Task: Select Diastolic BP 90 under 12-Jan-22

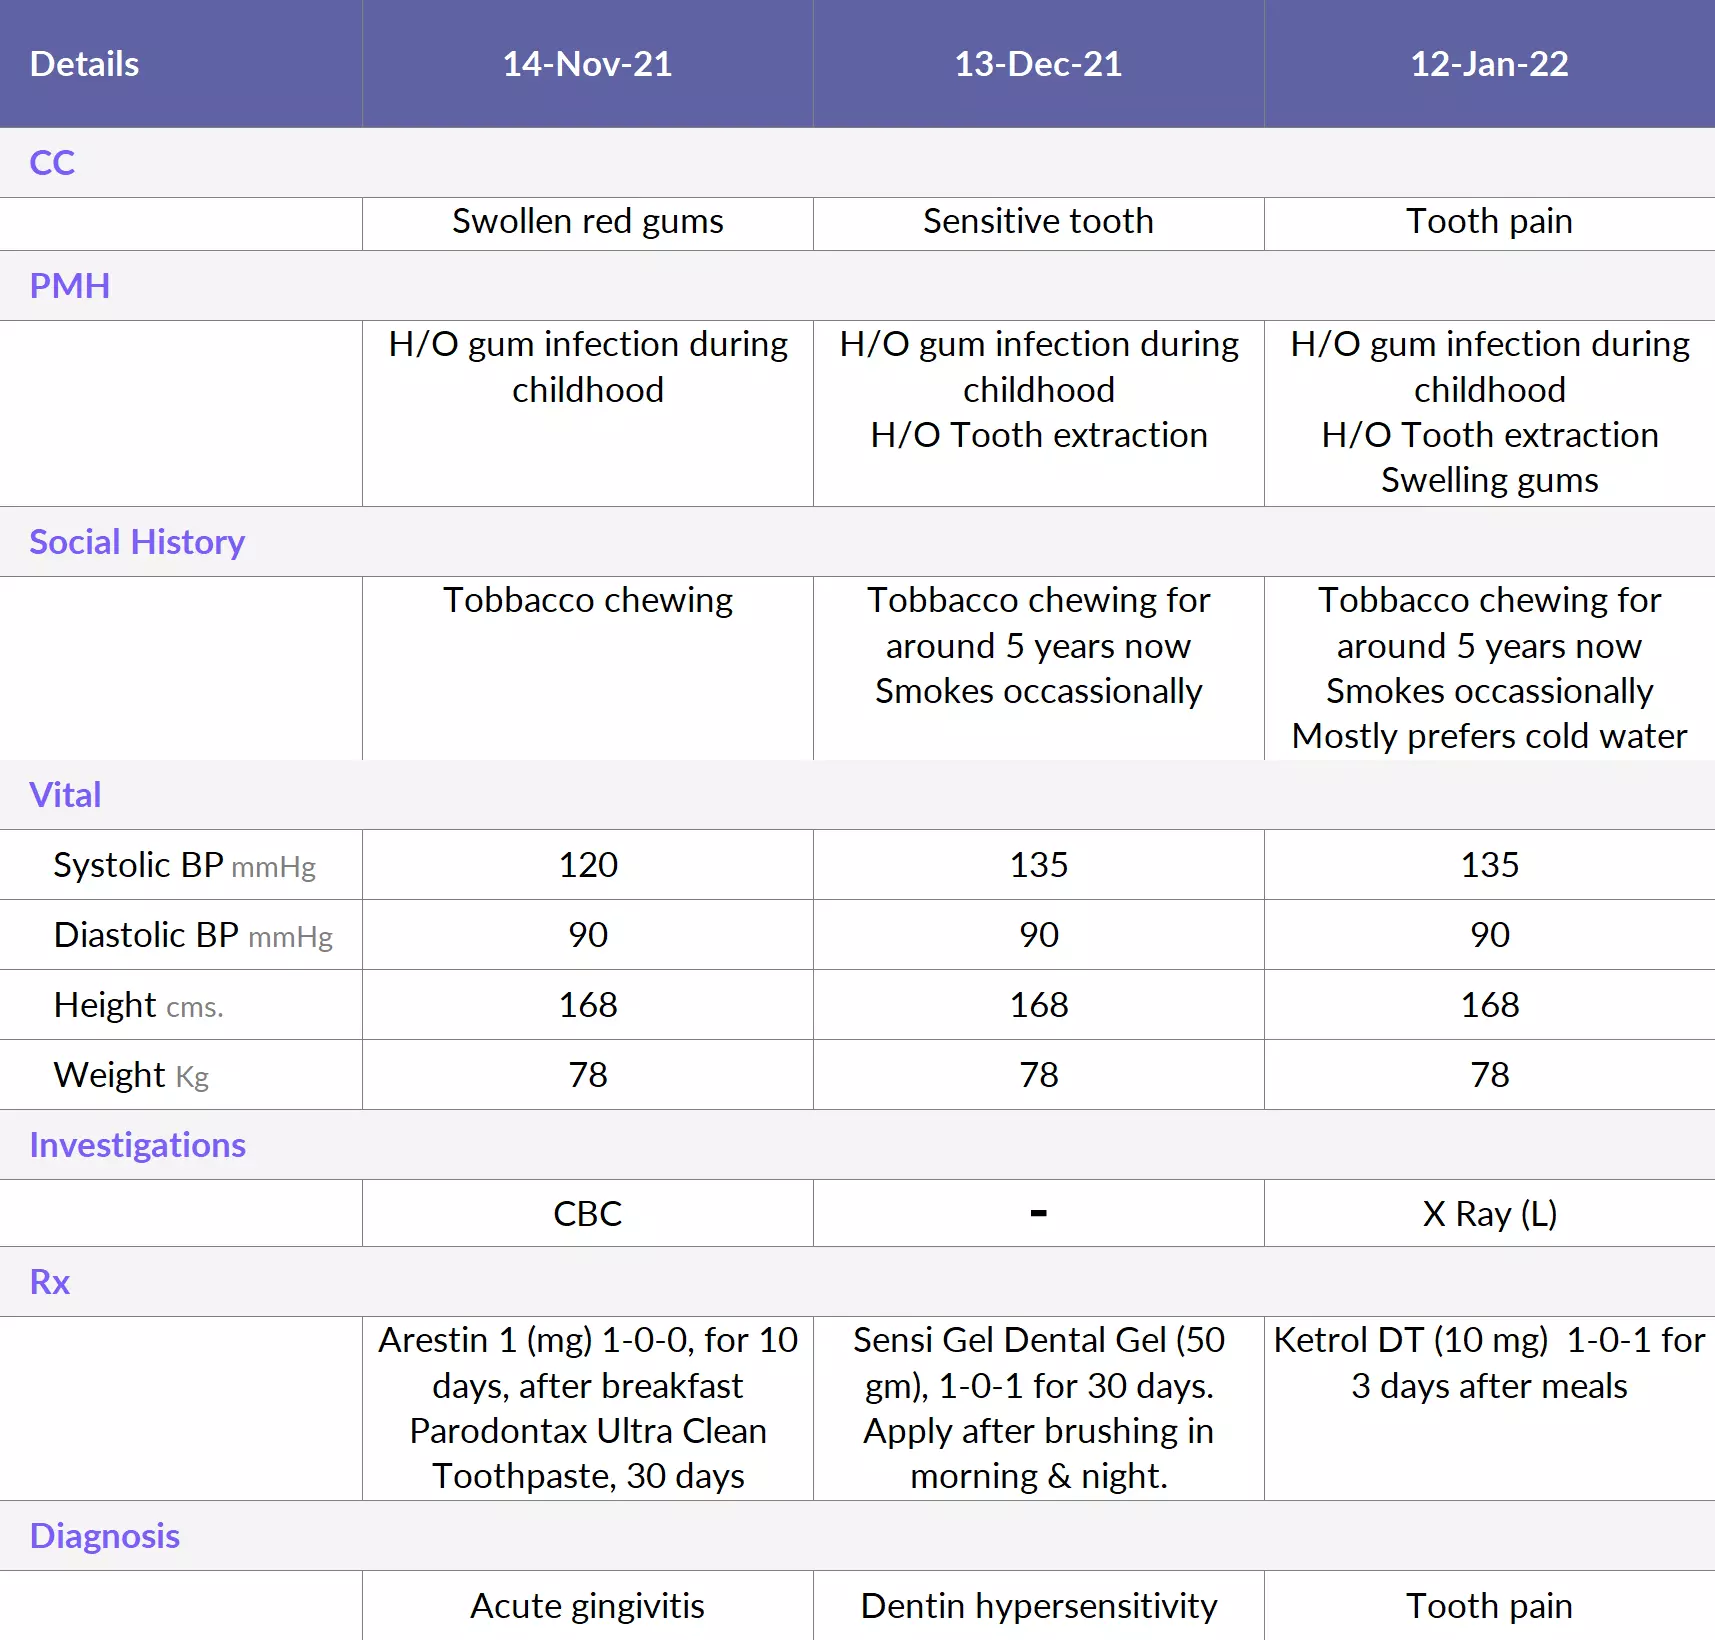Action: (1490, 935)
